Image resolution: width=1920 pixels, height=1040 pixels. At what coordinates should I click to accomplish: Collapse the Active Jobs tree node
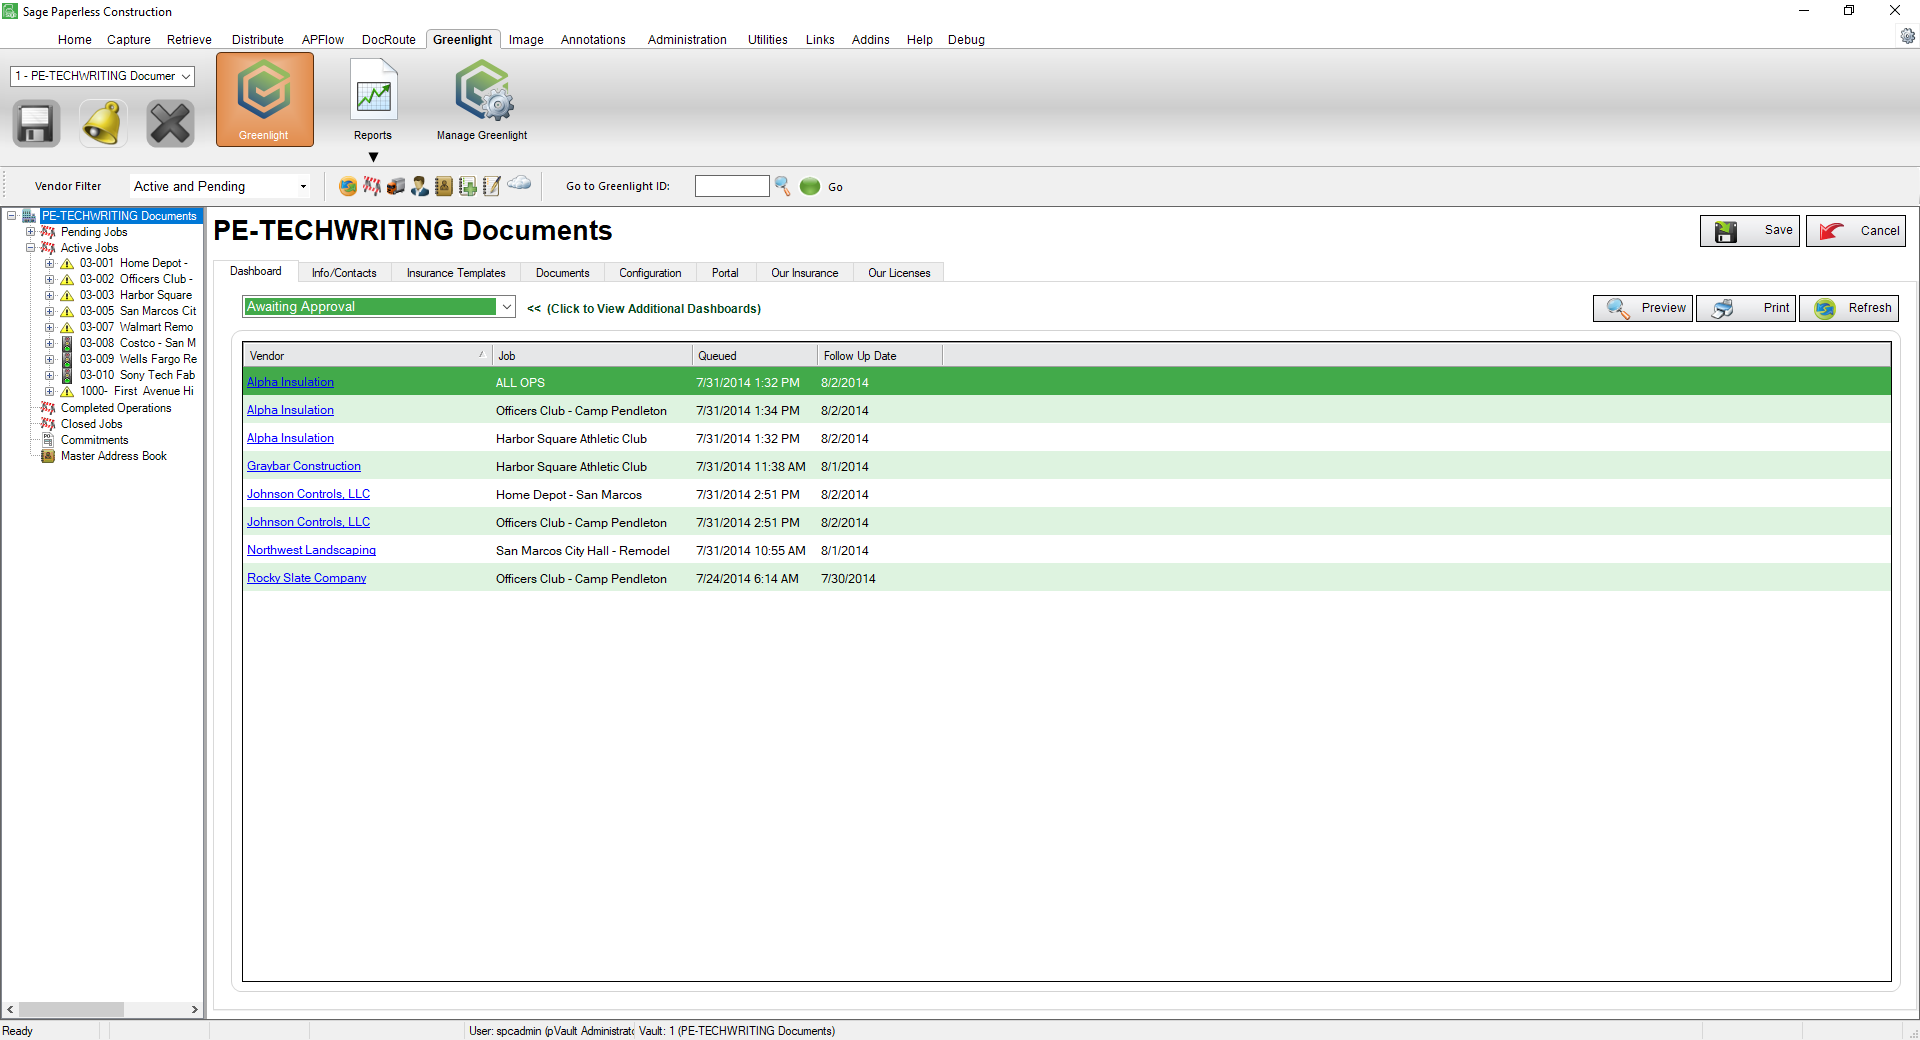[x=31, y=248]
